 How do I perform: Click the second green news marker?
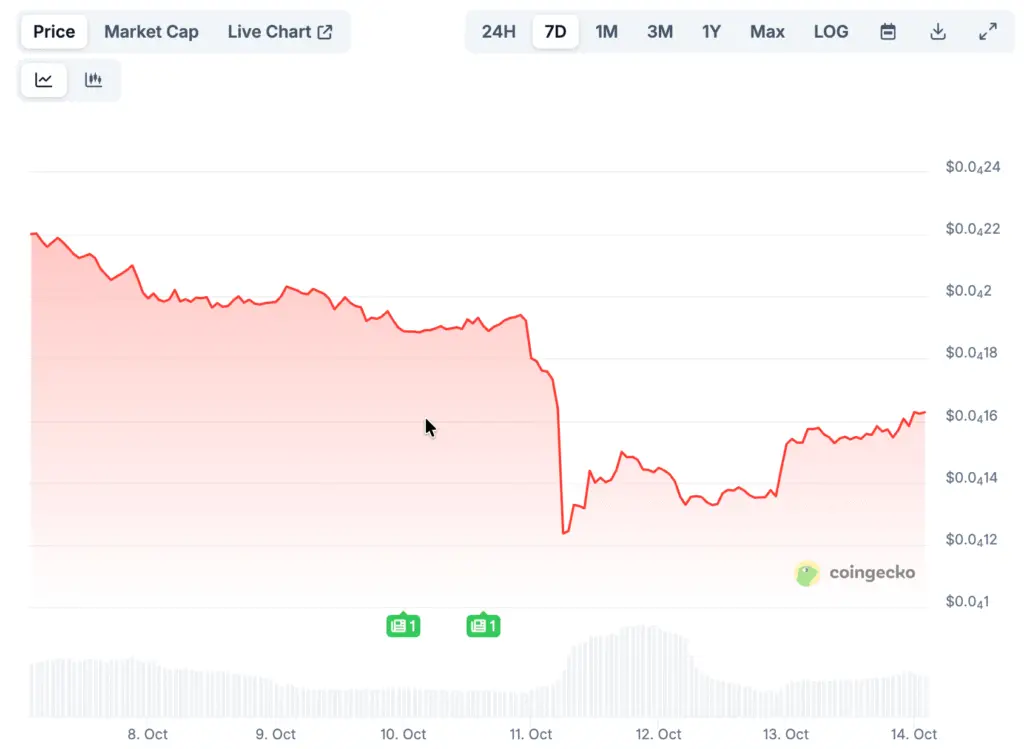pyautogui.click(x=483, y=626)
